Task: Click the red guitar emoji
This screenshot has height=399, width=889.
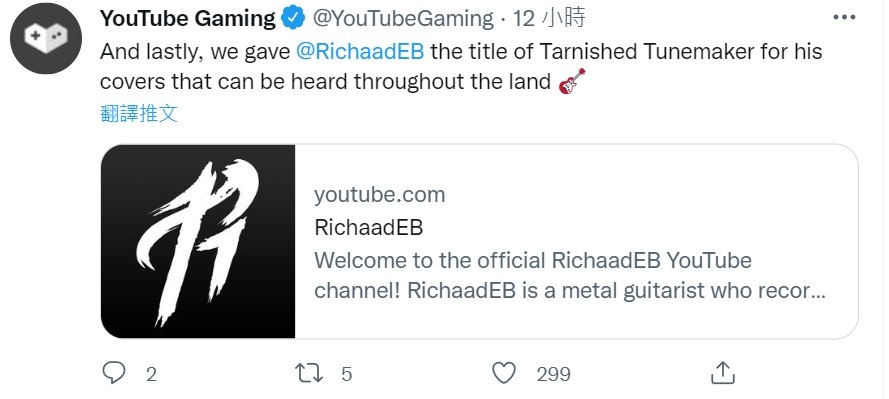Action: coord(572,81)
